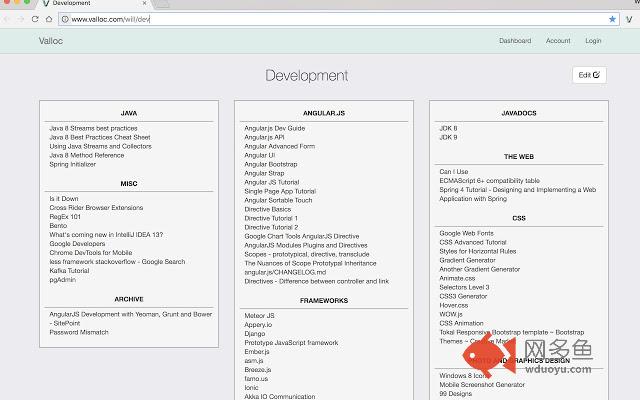The width and height of the screenshot is (640, 400).
Task: Open Another Gradient Generator link
Action: click(x=480, y=269)
